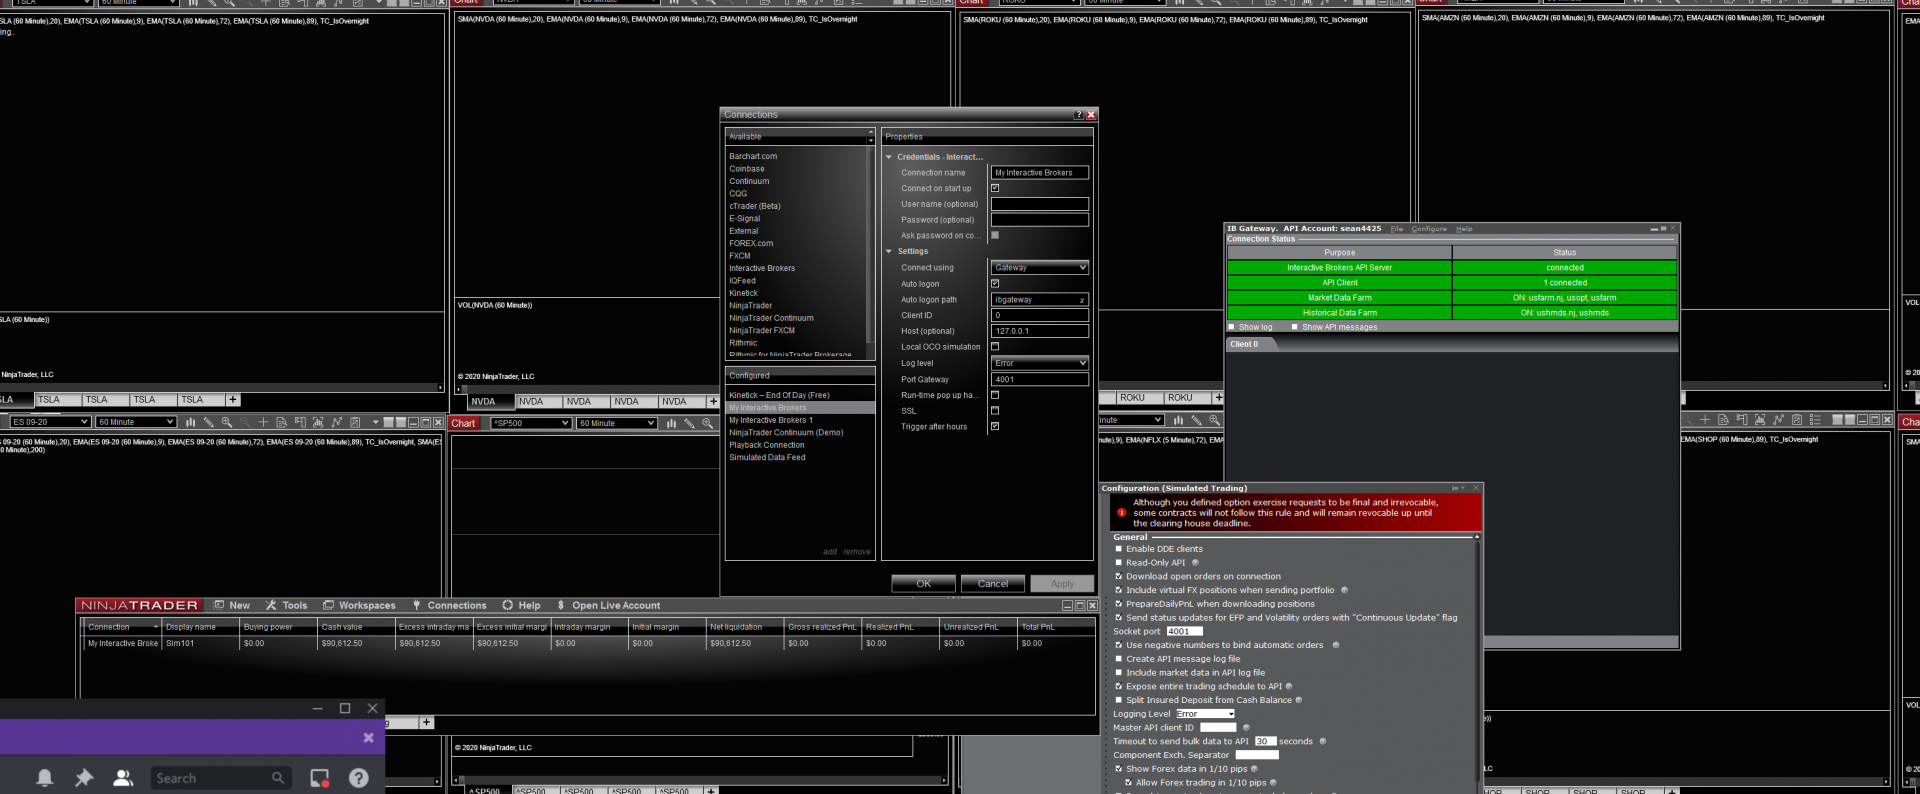Enable Show log in IB Gateway
Viewport: 1920px width, 794px height.
pos(1232,327)
